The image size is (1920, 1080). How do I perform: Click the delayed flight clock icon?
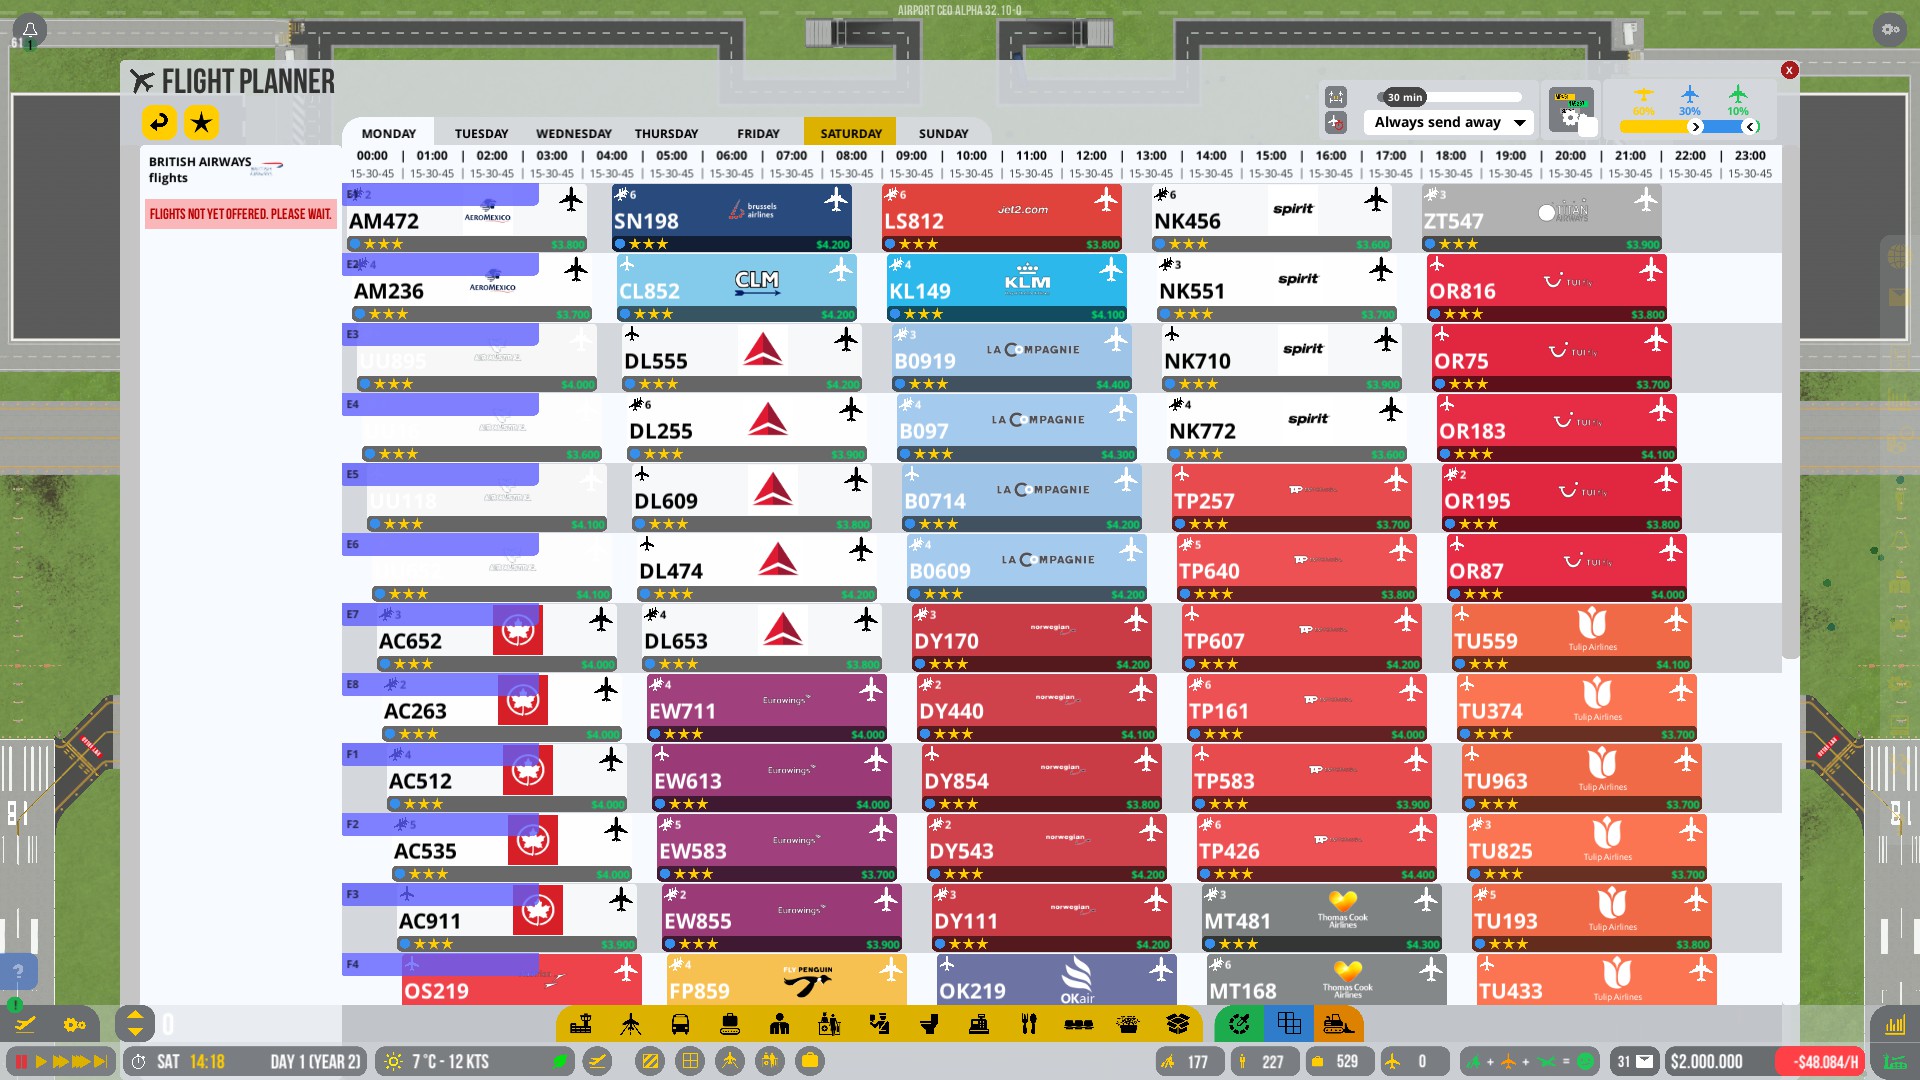pyautogui.click(x=1336, y=122)
